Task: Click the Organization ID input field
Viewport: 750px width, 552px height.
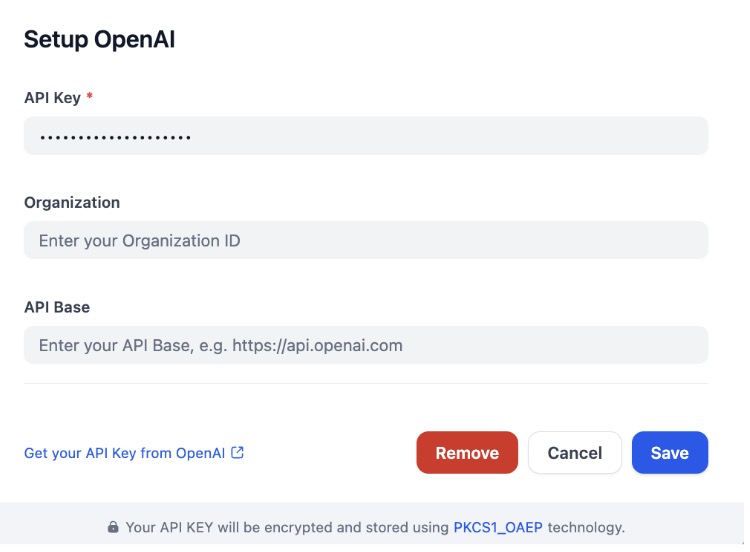Action: point(366,241)
